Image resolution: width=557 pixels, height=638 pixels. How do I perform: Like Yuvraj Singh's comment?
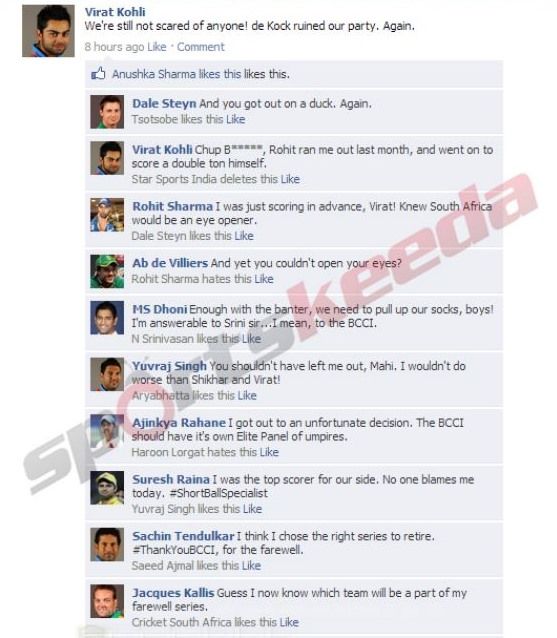(247, 395)
